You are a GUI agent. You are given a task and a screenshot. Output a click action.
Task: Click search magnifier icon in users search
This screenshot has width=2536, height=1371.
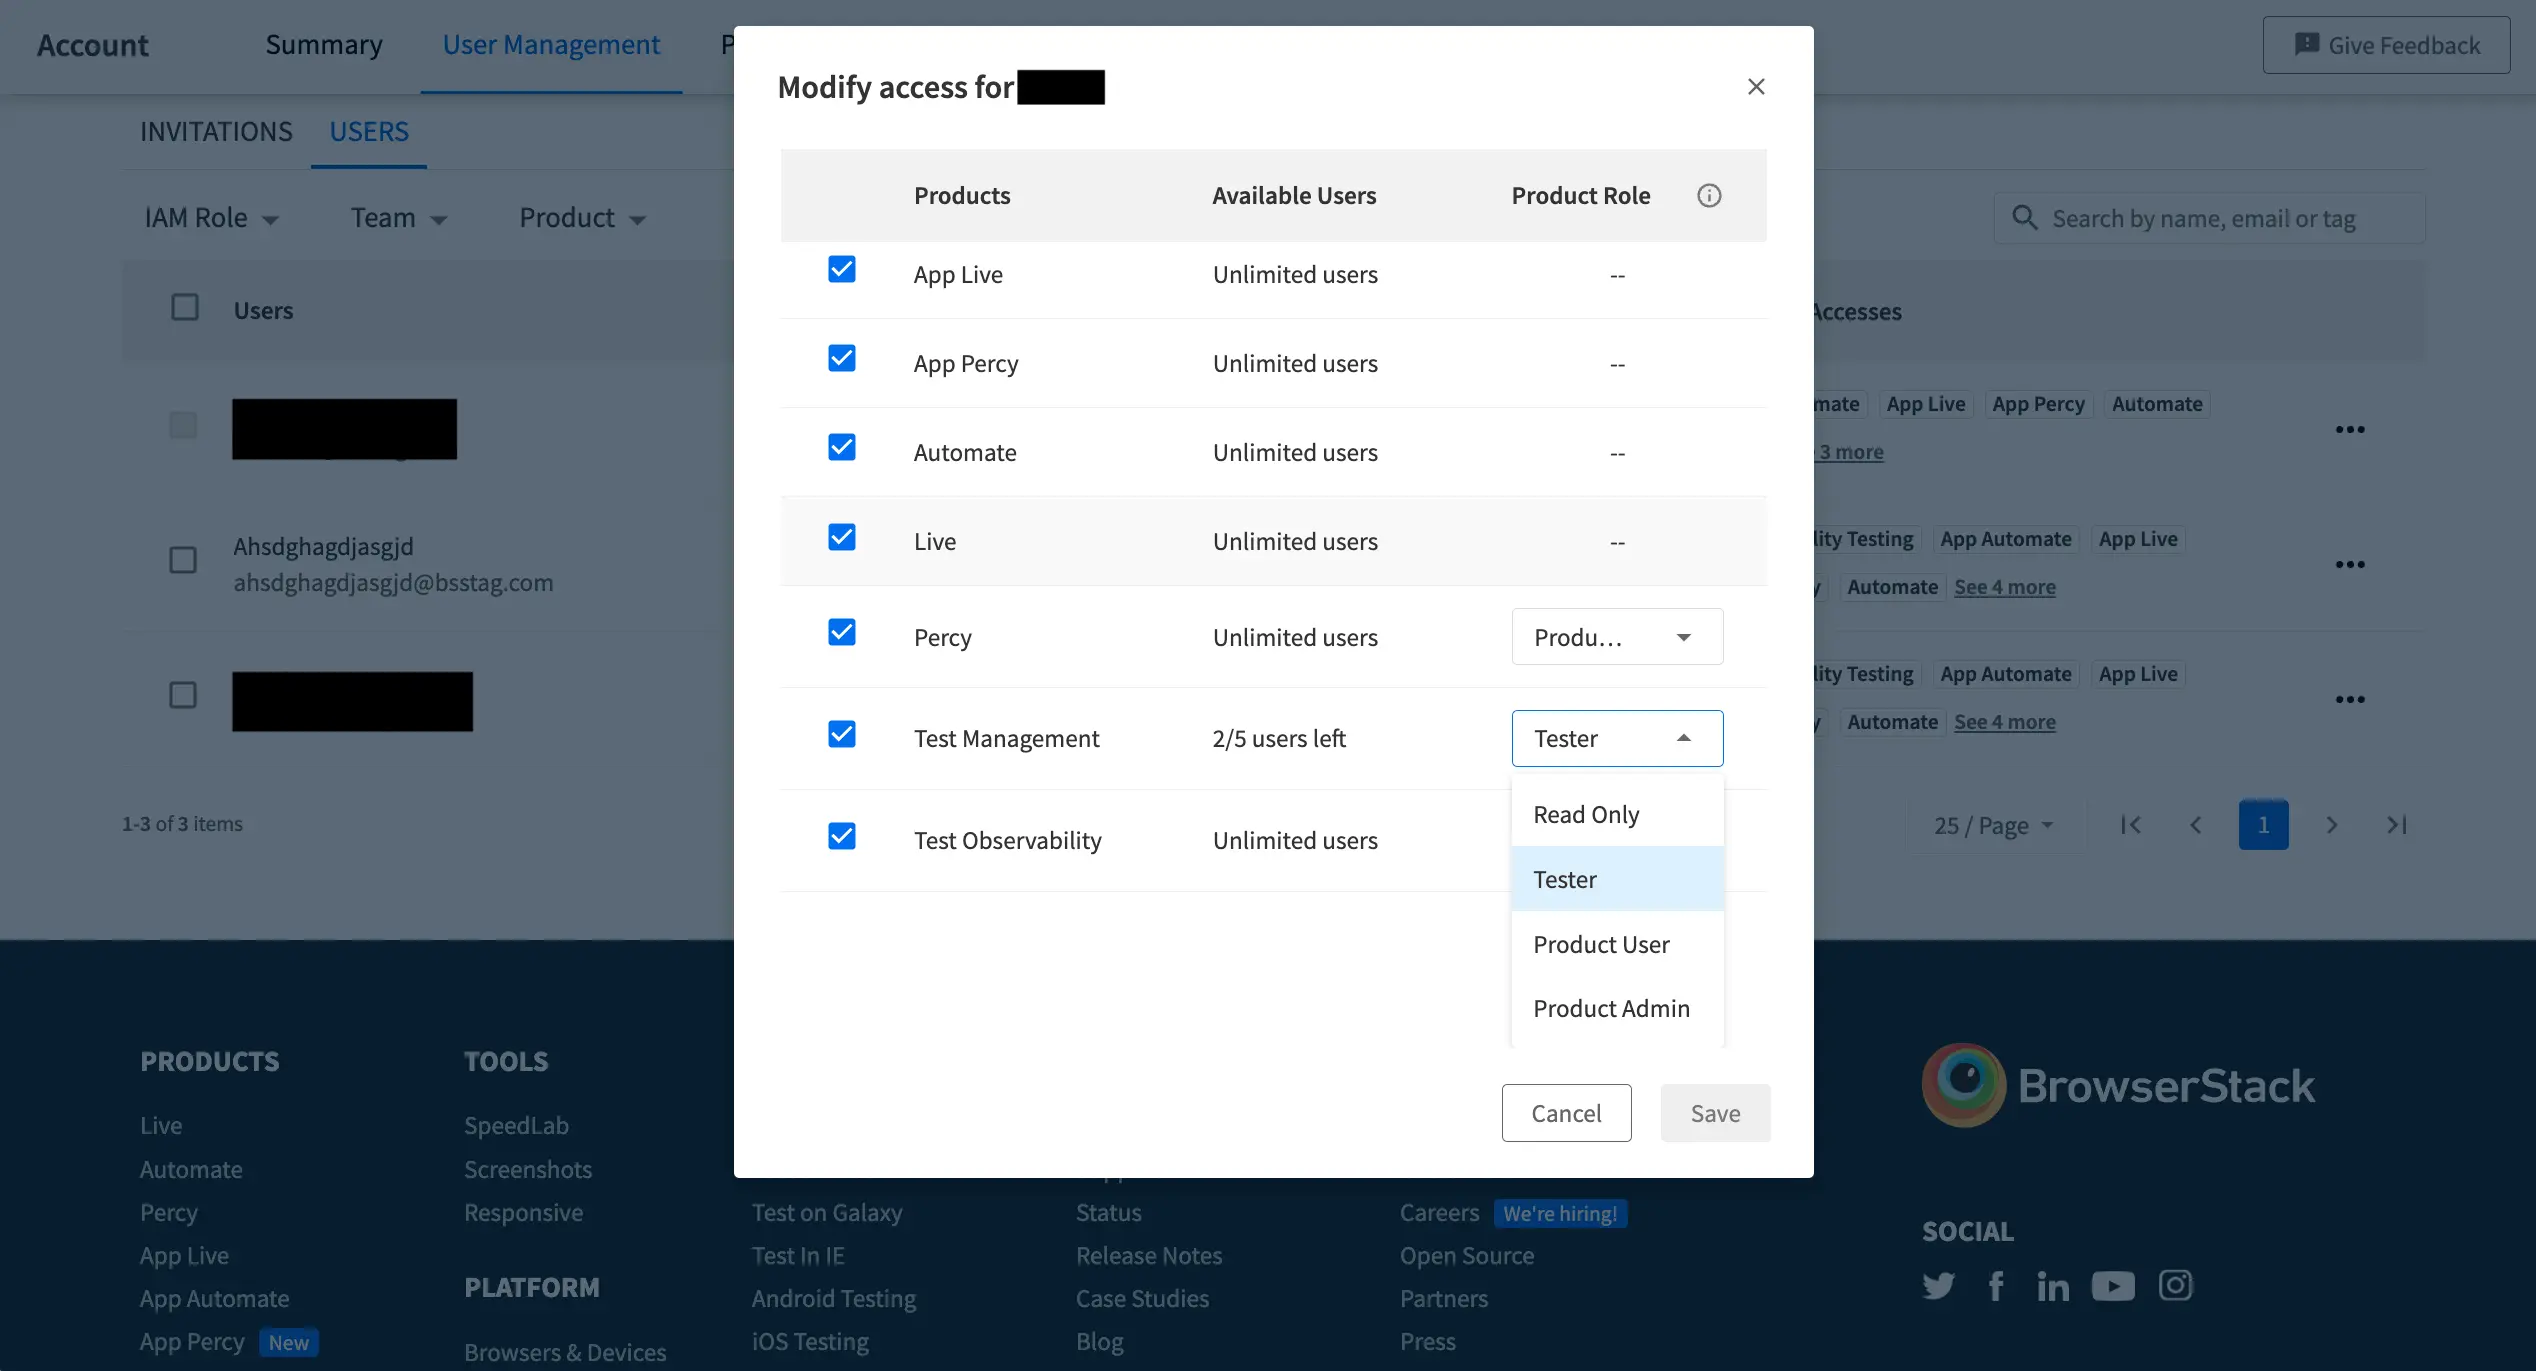pyautogui.click(x=2024, y=218)
